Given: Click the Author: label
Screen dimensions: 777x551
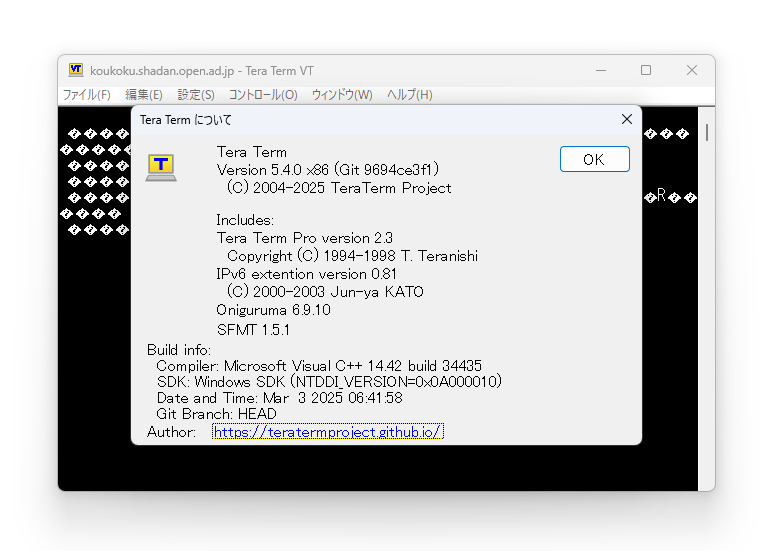Looking at the screenshot, I should [171, 432].
